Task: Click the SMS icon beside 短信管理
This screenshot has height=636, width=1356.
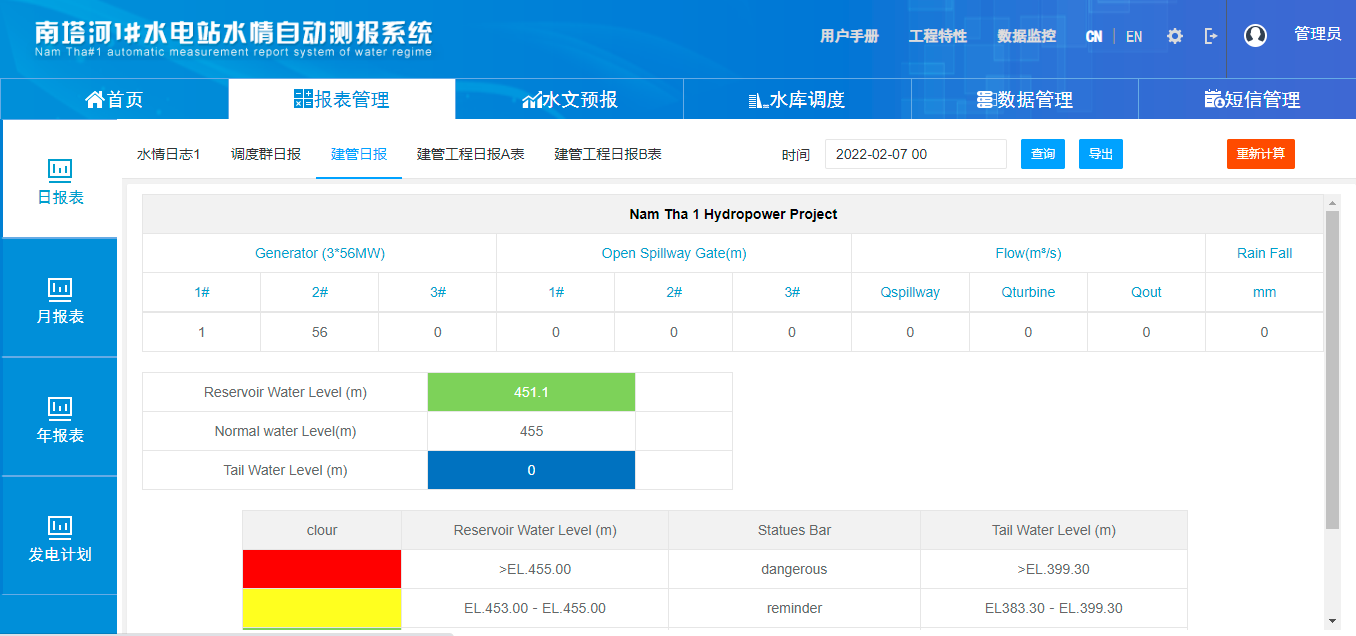Action: (1214, 100)
